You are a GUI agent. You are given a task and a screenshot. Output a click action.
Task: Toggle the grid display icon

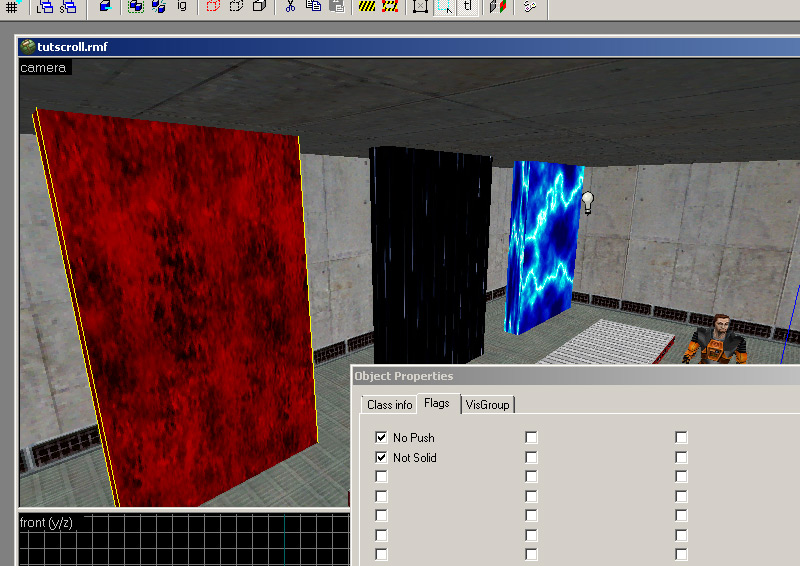coord(12,6)
